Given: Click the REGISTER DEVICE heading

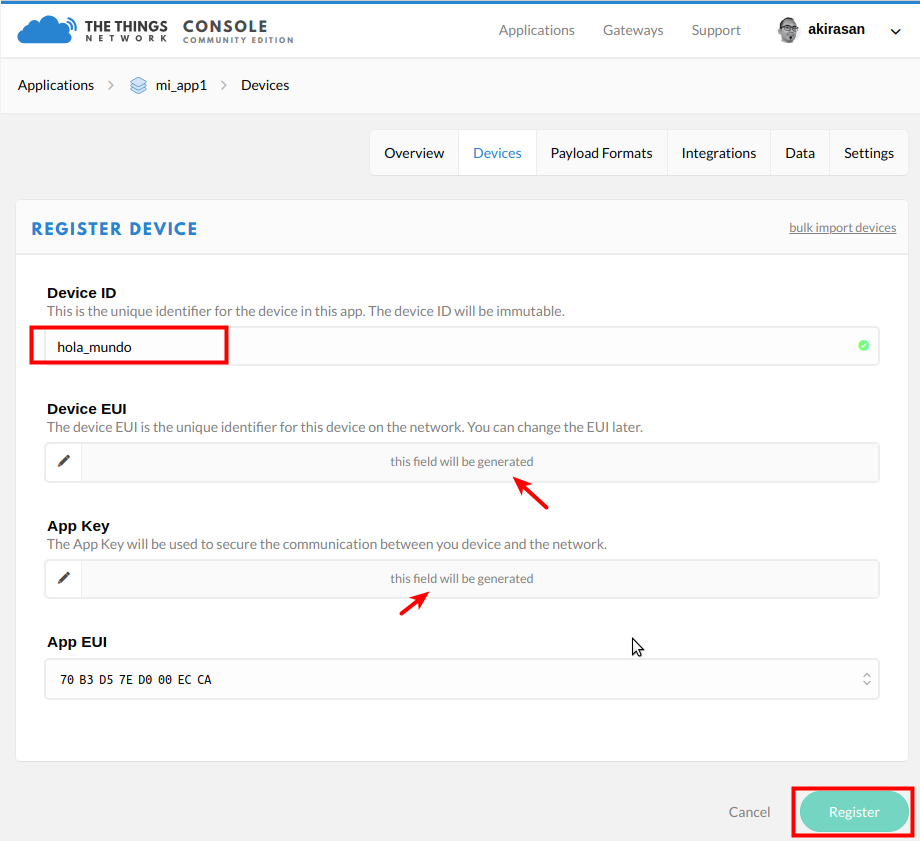Looking at the screenshot, I should pyautogui.click(x=114, y=229).
